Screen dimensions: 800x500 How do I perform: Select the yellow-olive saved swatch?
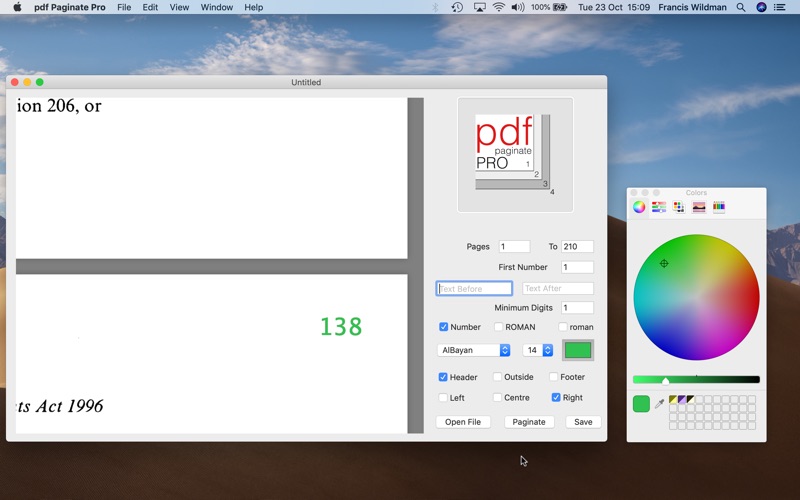pyautogui.click(x=673, y=399)
